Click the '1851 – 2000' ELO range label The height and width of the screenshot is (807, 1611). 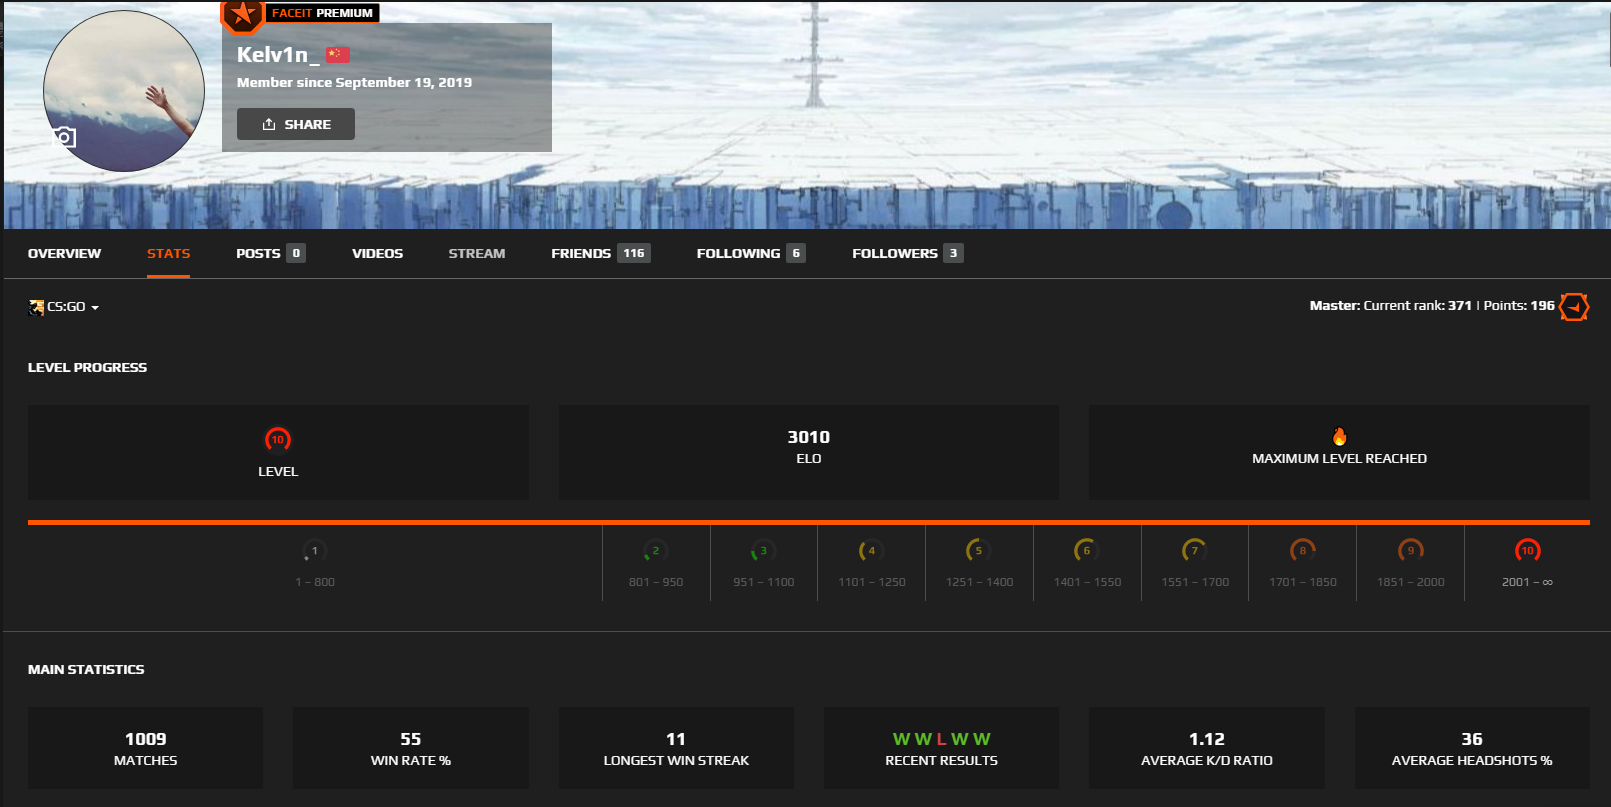pyautogui.click(x=1411, y=582)
